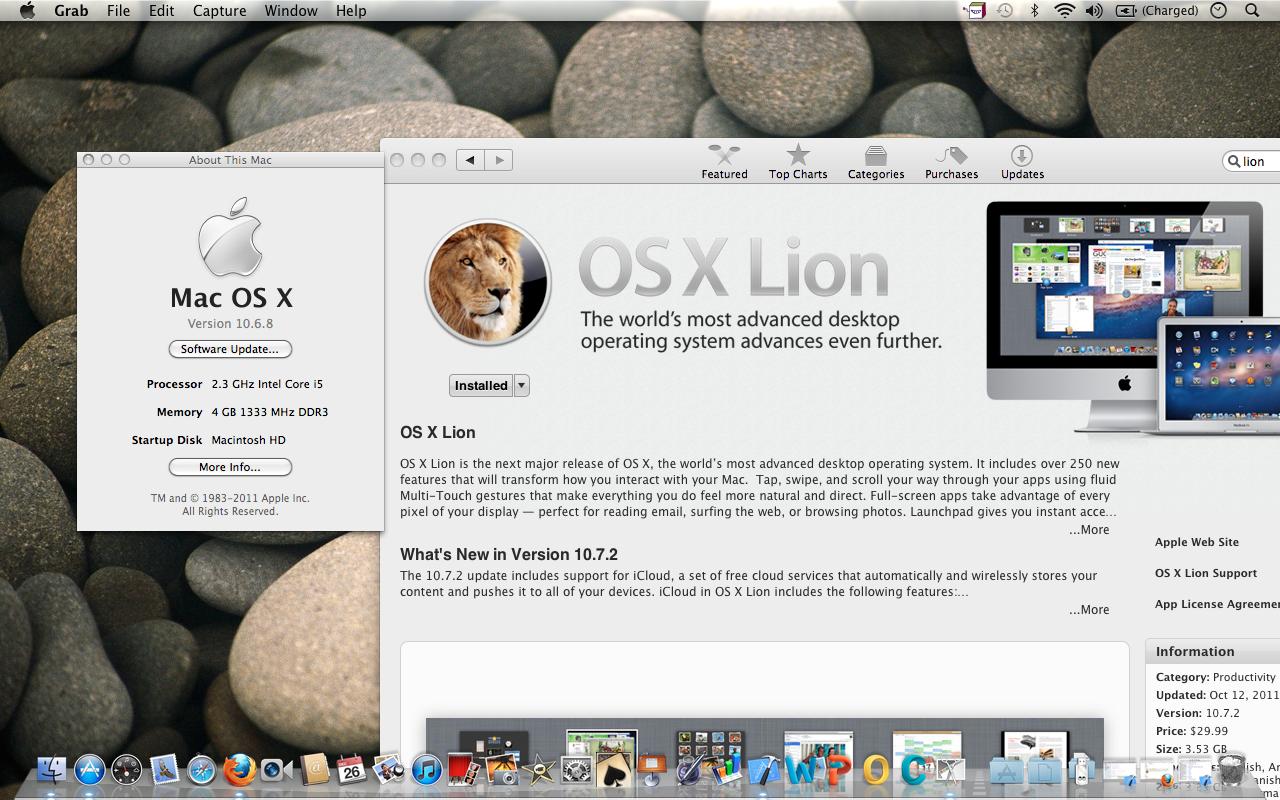Open Spotlight search in menu bar
Screen dimensions: 1280x800
(1252, 11)
